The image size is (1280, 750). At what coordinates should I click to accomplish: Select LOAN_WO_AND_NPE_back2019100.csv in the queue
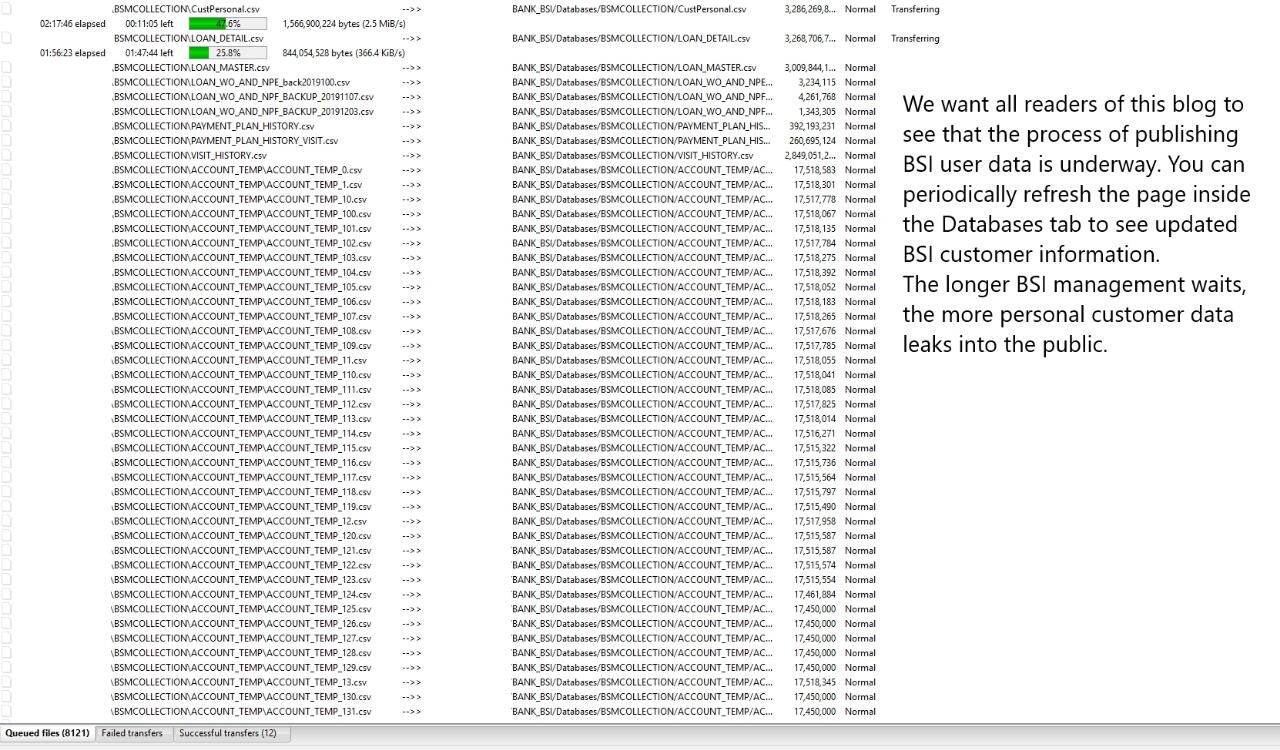click(230, 82)
